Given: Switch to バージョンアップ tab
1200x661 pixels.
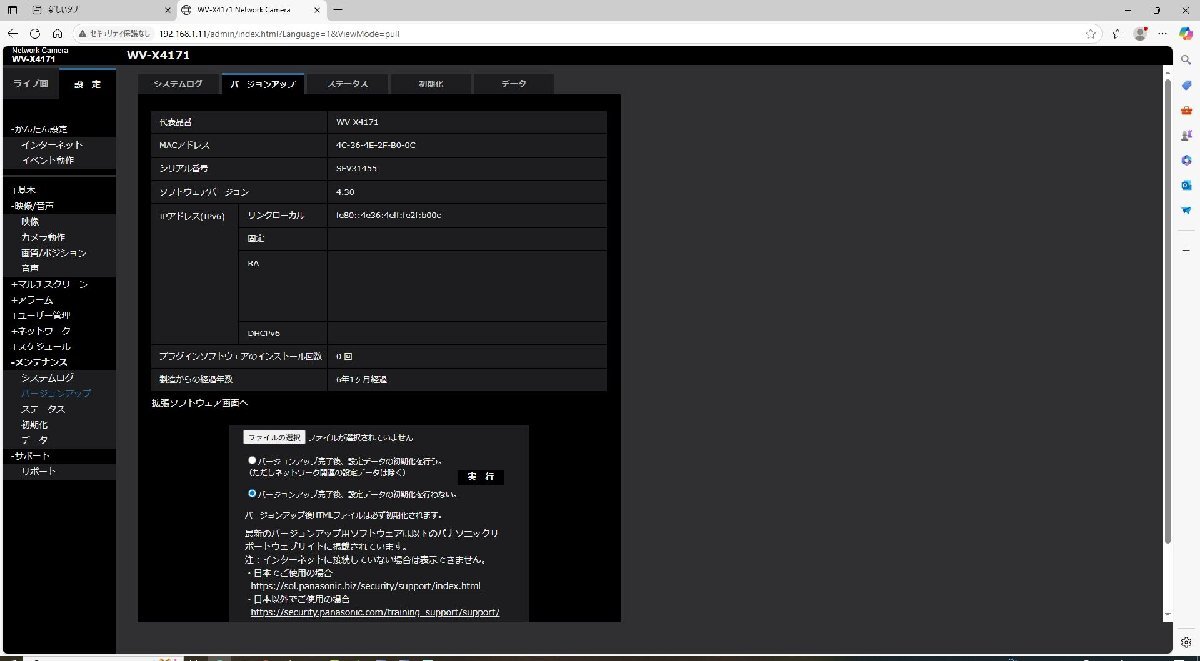Looking at the screenshot, I should pos(263,84).
